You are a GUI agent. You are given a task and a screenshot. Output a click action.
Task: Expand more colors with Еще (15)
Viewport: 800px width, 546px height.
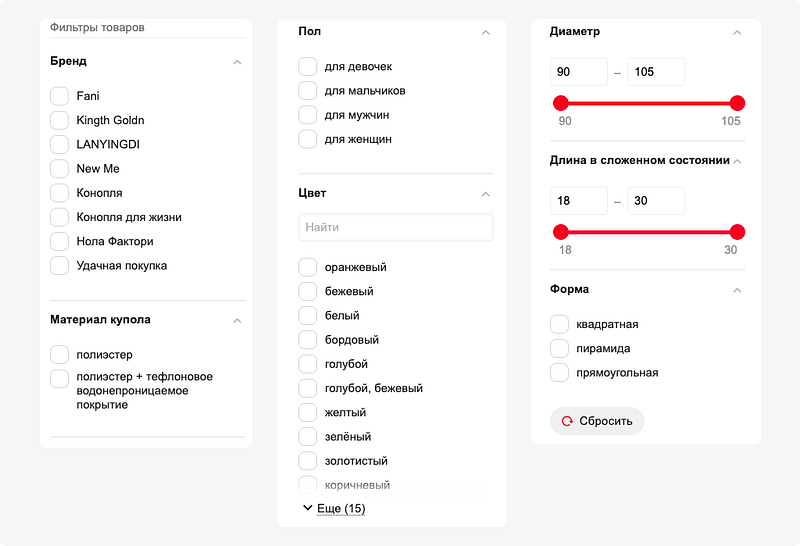(x=335, y=508)
